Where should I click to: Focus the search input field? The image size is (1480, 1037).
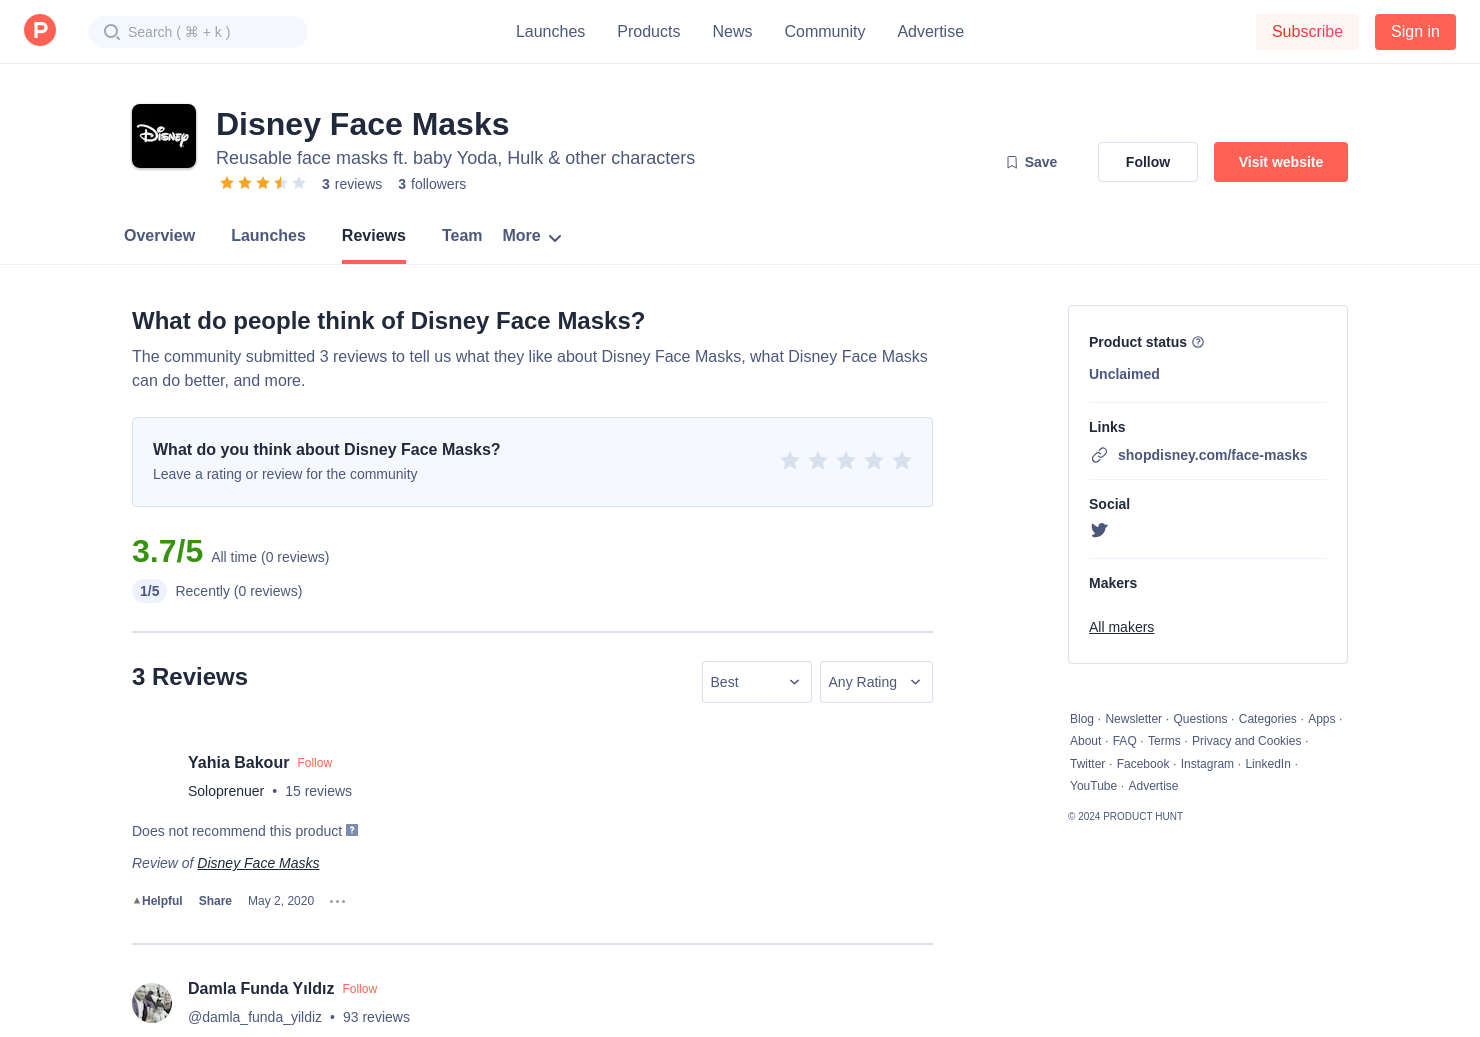pos(198,32)
